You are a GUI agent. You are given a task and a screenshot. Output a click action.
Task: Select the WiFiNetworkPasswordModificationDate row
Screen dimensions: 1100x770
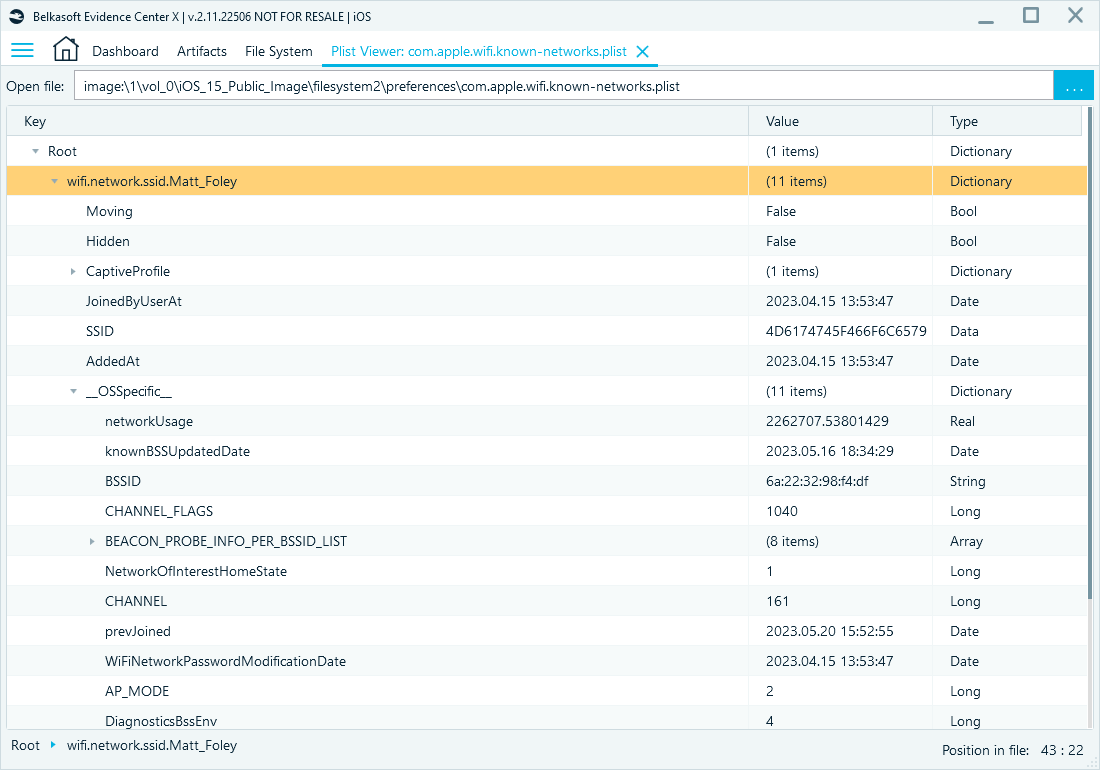(546, 661)
